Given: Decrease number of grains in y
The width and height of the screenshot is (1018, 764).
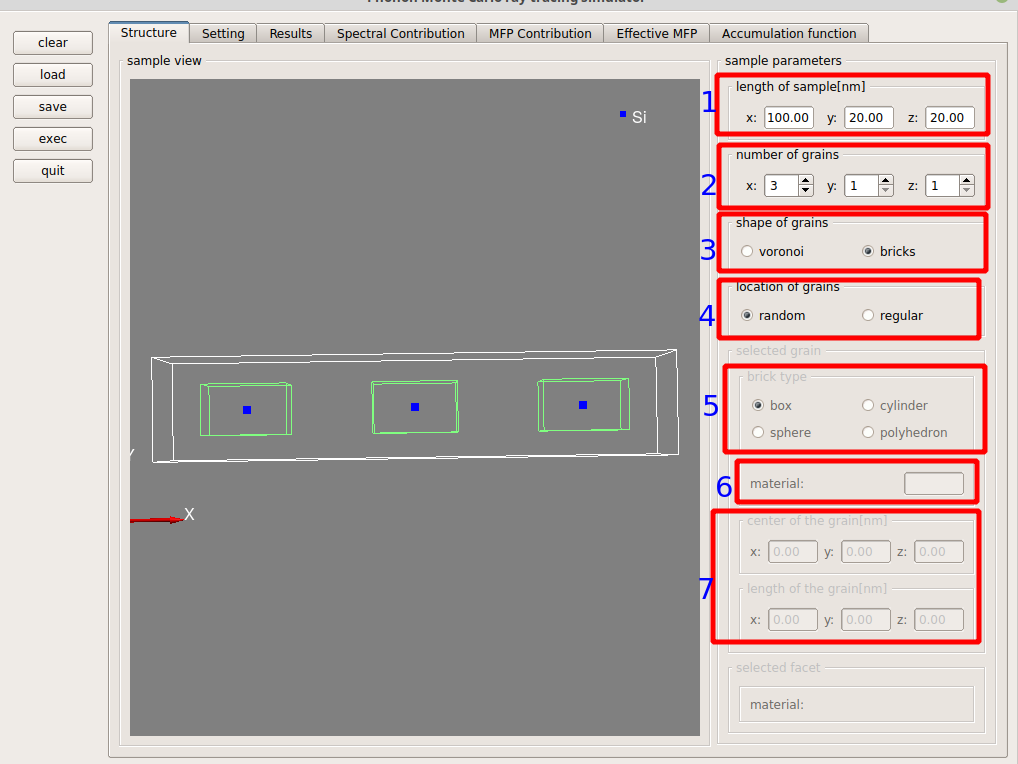Looking at the screenshot, I should tap(886, 191).
